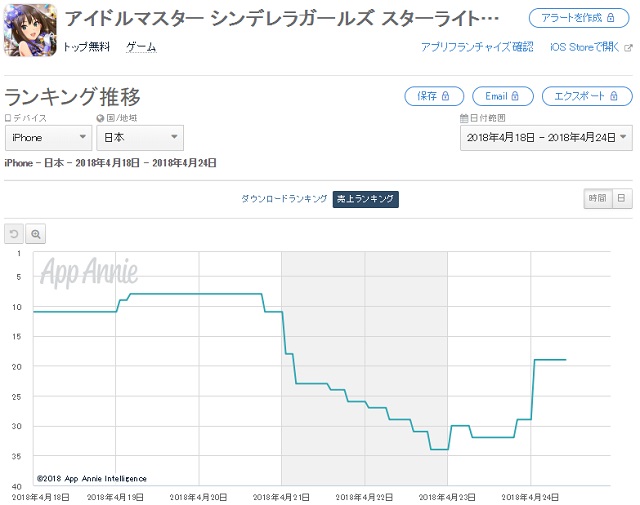Click the 2018年4月19日 axis label
Image resolution: width=640 pixels, height=505 pixels.
(116, 497)
